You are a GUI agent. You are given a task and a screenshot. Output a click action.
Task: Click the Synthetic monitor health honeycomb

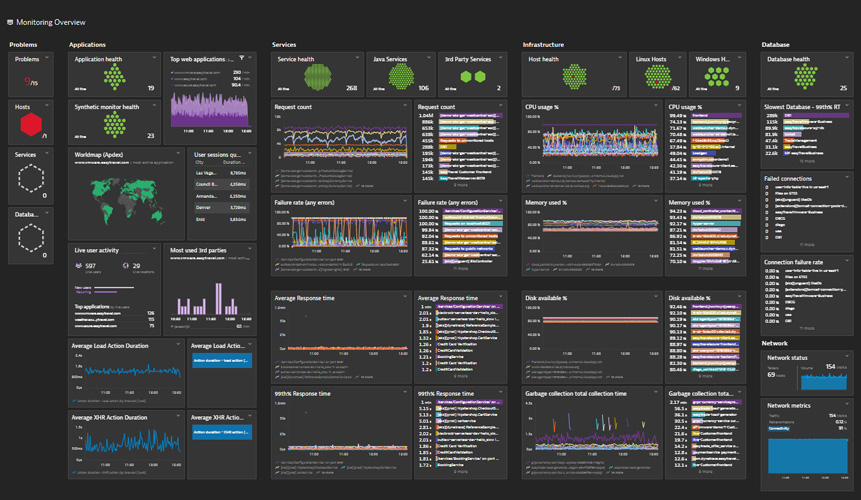116,124
